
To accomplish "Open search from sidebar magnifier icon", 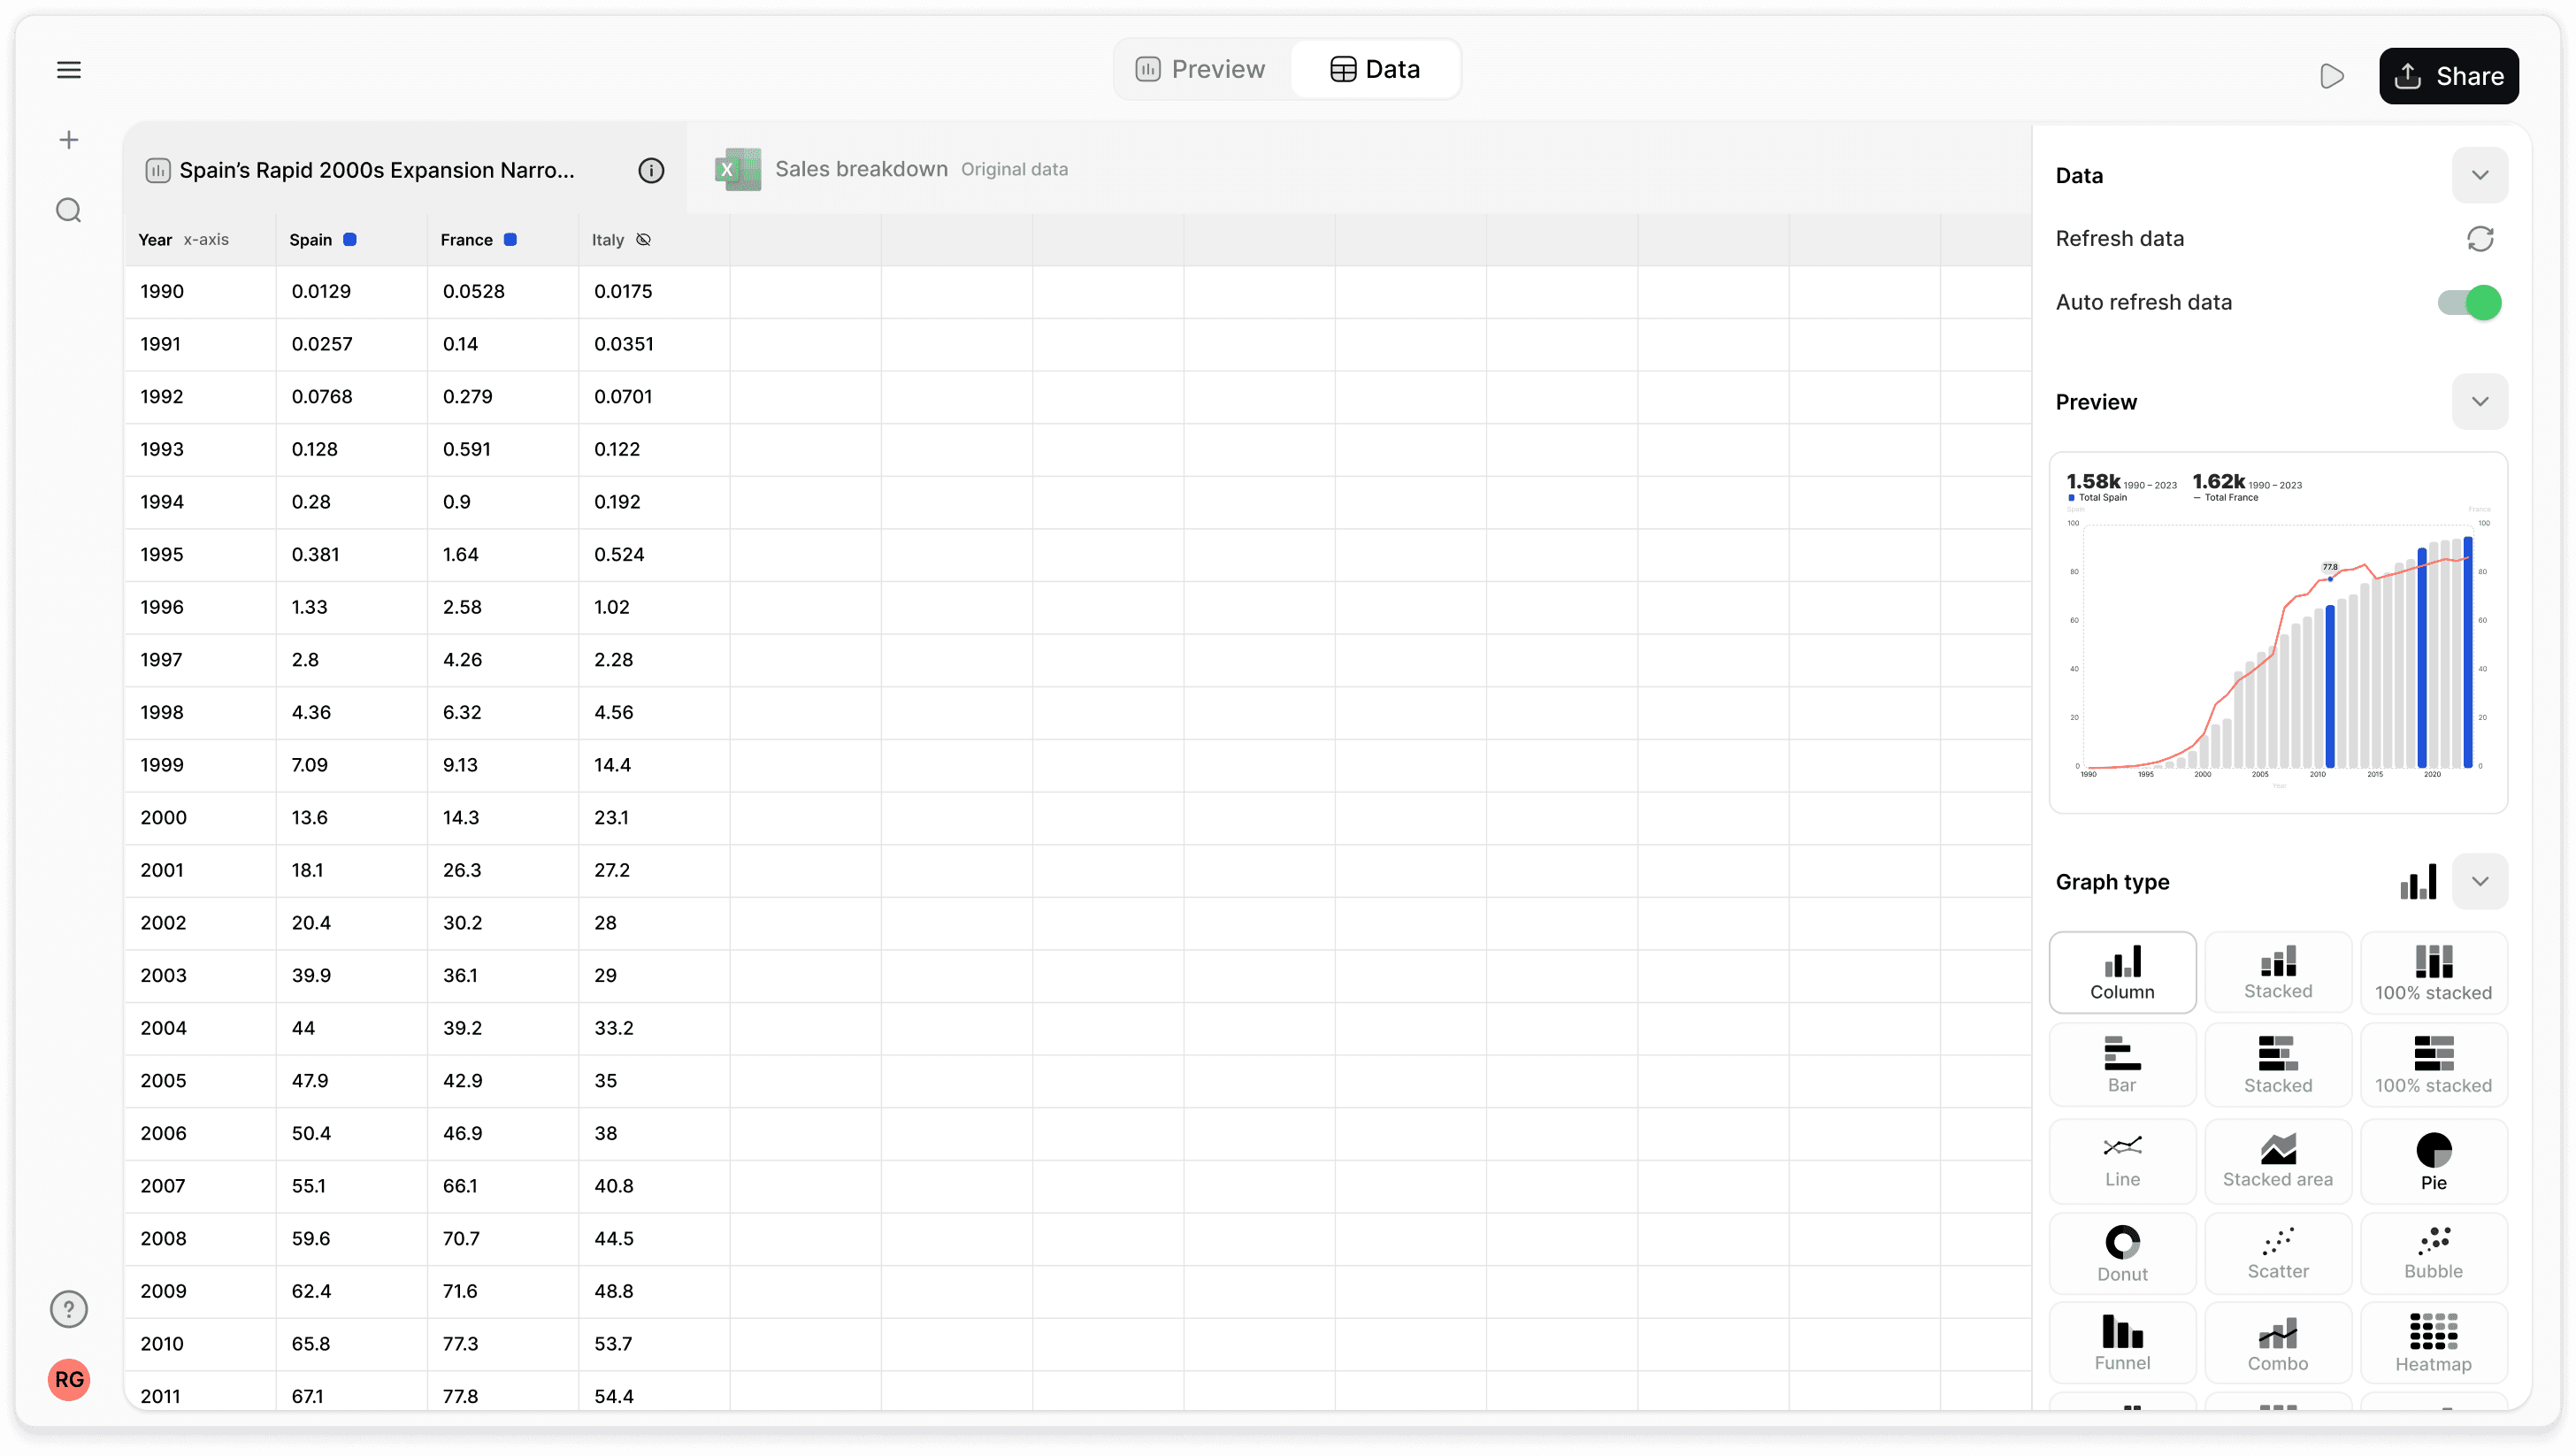I will (69, 210).
